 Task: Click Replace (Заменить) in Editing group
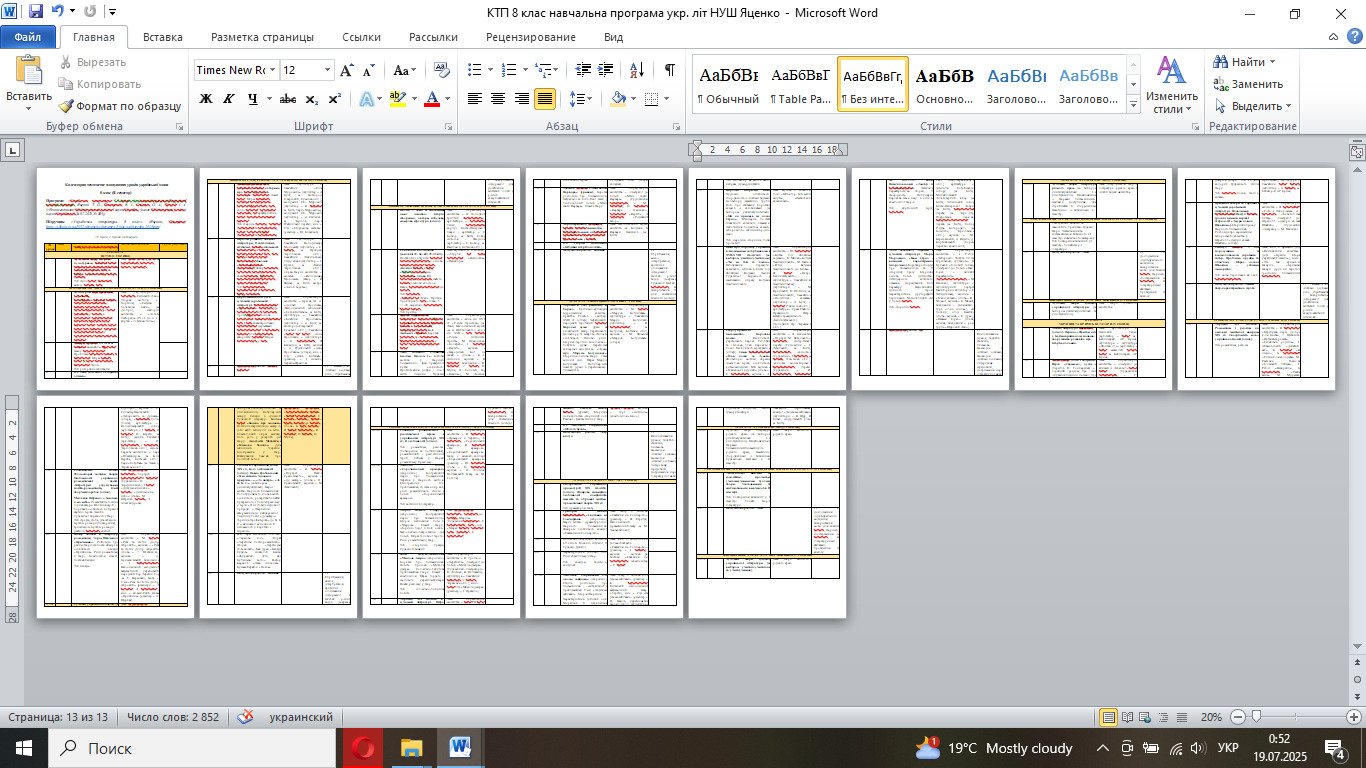tap(1247, 84)
